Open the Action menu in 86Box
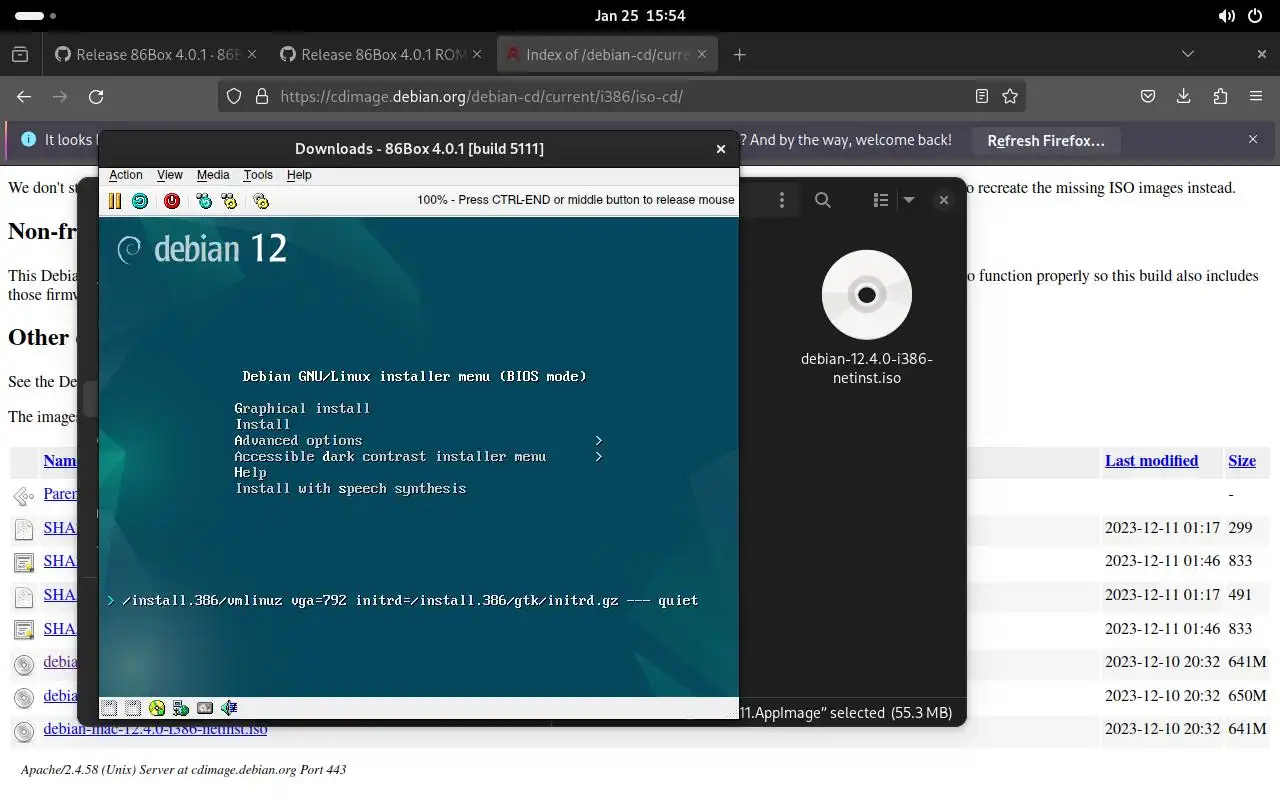This screenshot has height=800, width=1280. [x=126, y=175]
